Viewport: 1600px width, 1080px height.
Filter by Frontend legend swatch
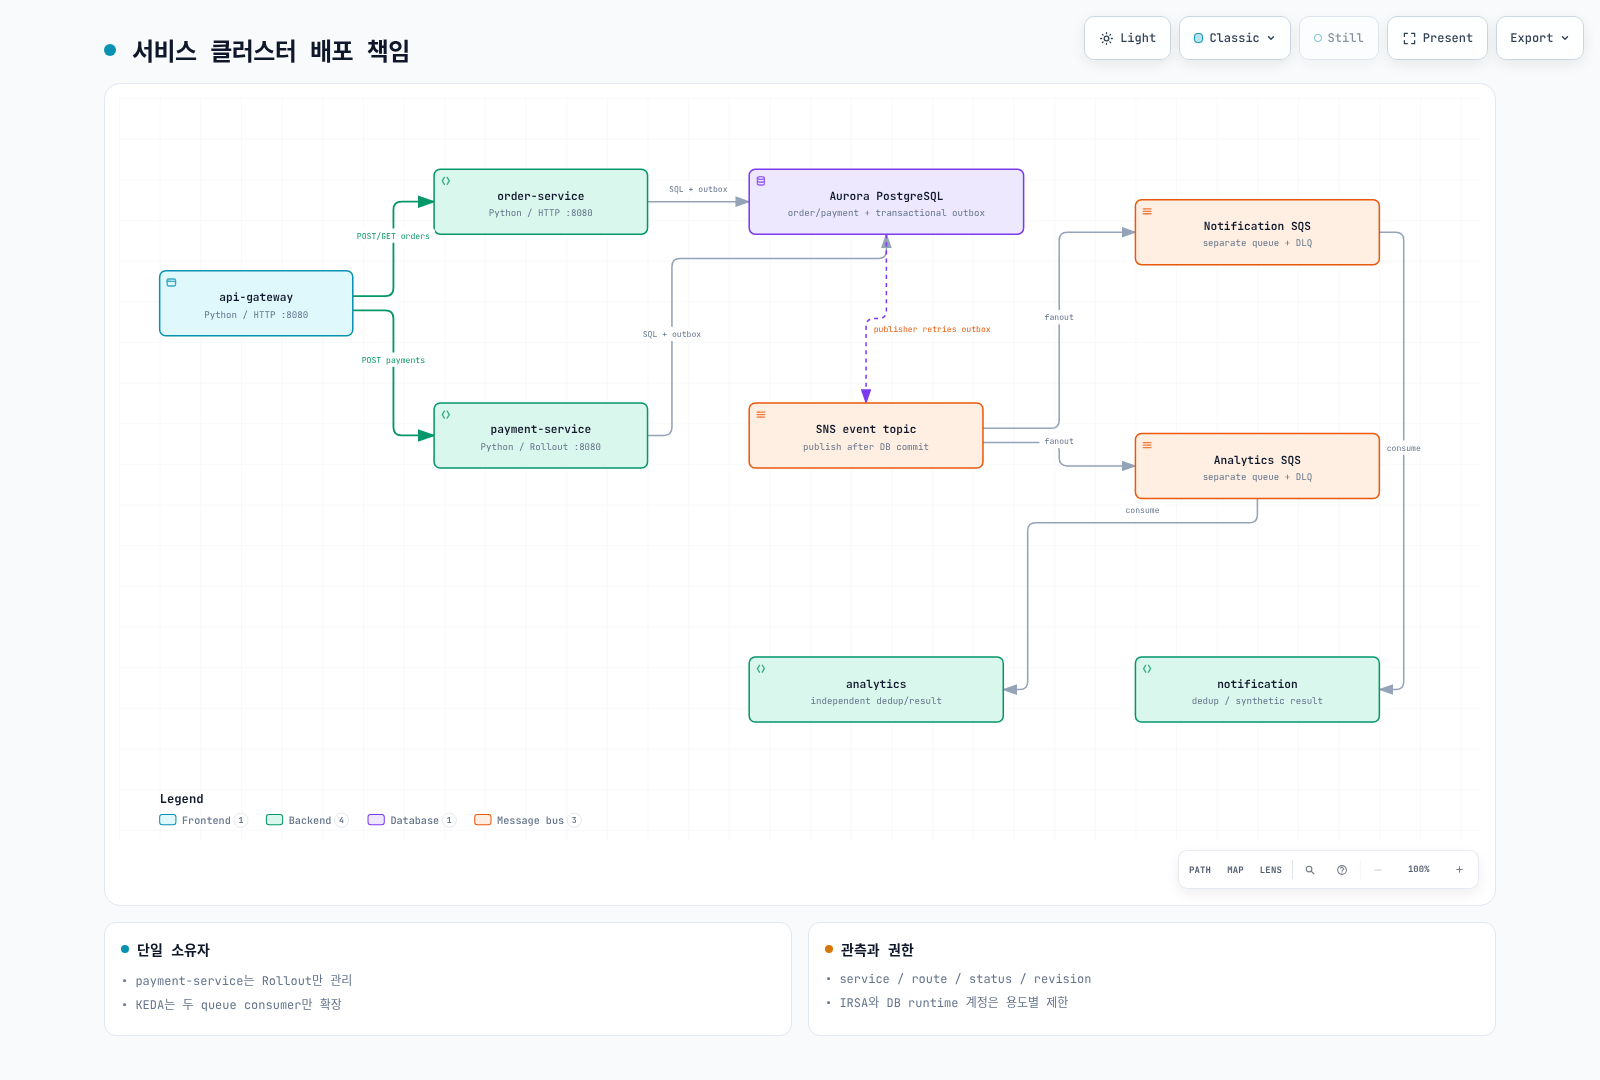coord(168,820)
